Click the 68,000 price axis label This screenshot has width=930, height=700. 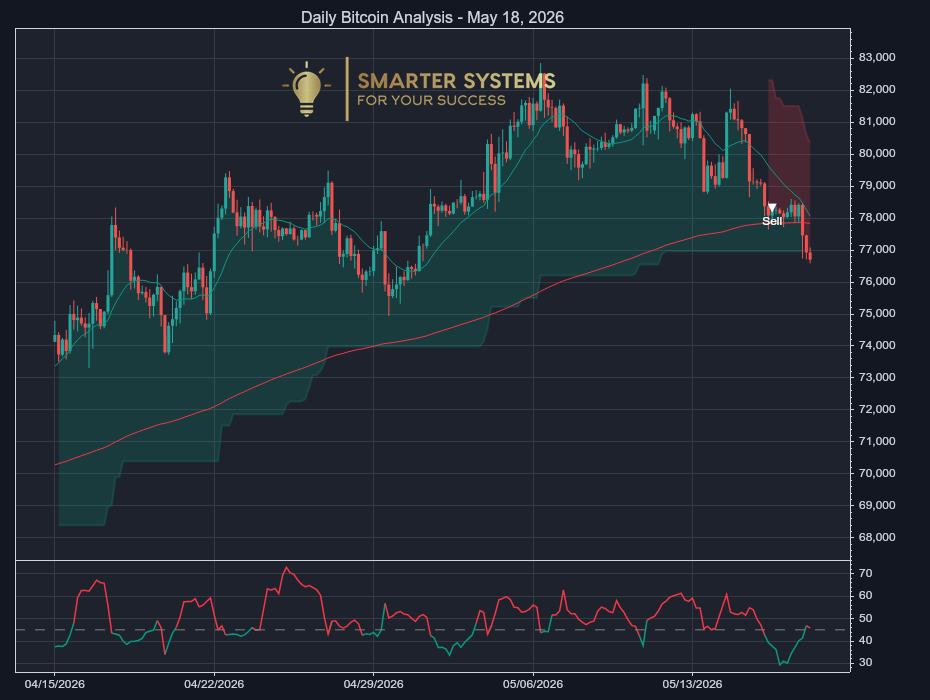click(x=877, y=537)
